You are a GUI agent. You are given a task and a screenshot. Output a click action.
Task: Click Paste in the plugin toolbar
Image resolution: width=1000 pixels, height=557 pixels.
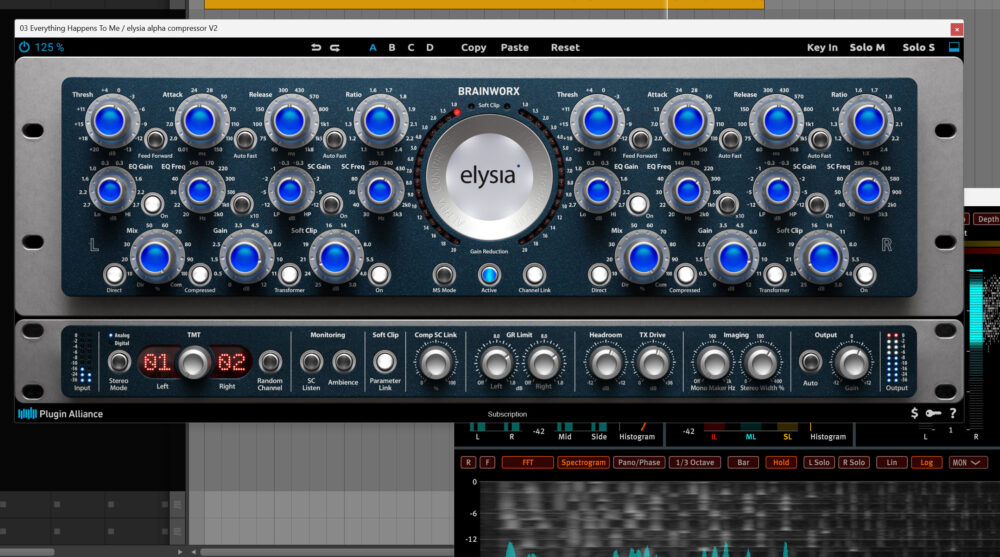pos(515,47)
